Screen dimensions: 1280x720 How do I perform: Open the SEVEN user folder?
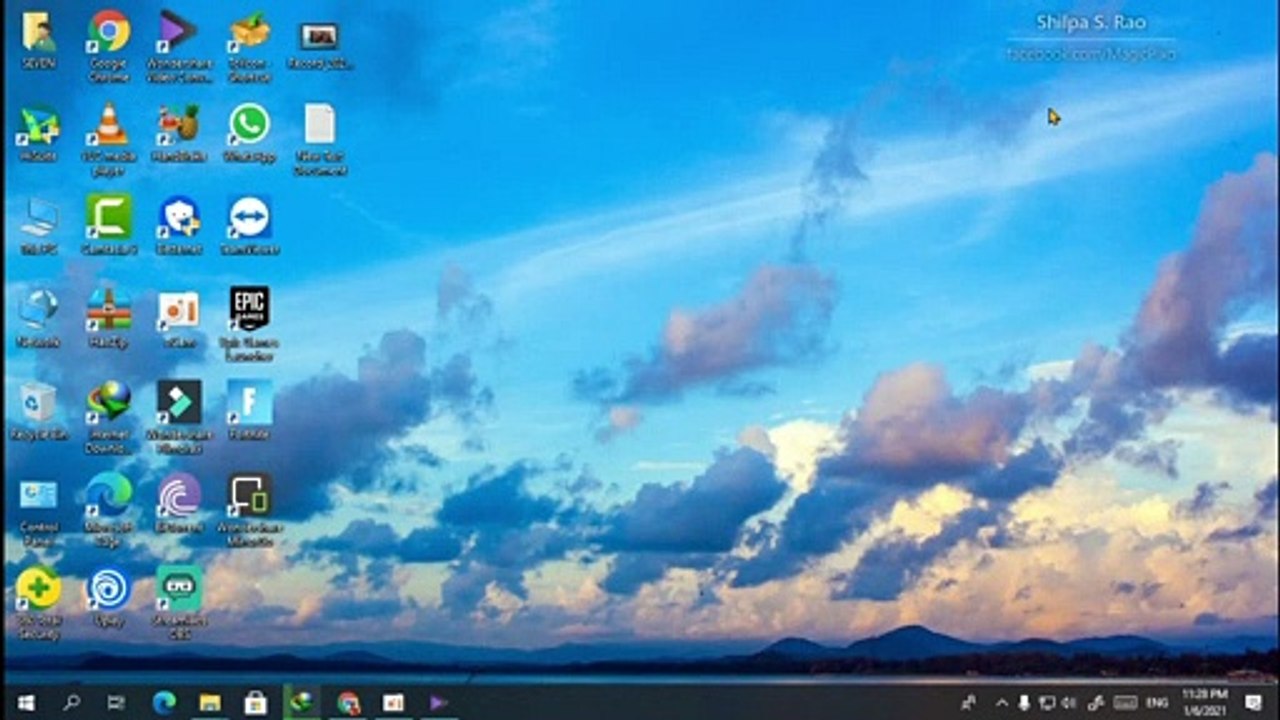(39, 40)
